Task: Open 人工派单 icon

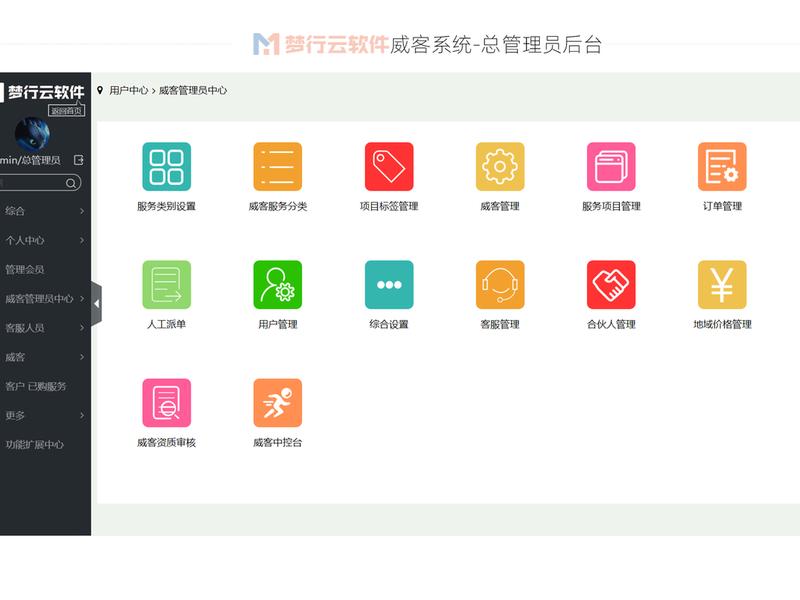Action: 166,285
